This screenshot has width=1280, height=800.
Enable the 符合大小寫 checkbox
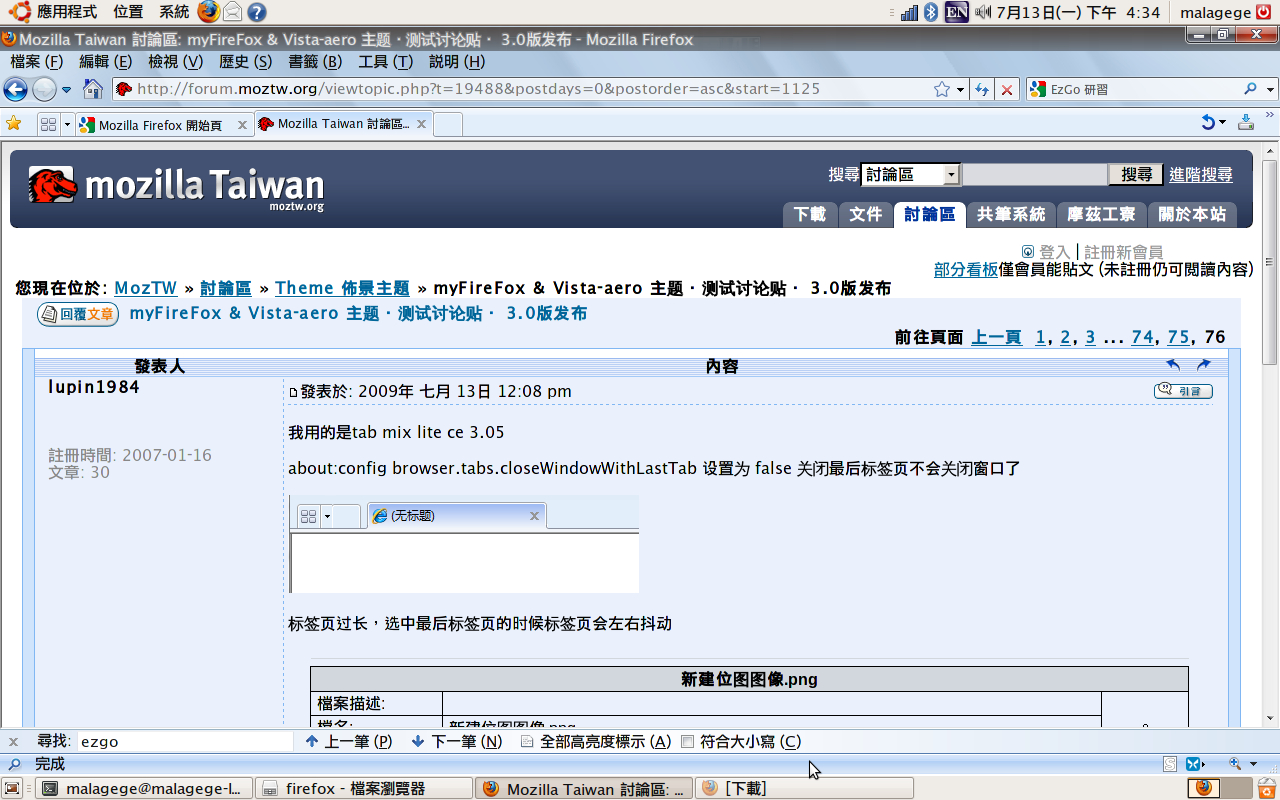(687, 742)
